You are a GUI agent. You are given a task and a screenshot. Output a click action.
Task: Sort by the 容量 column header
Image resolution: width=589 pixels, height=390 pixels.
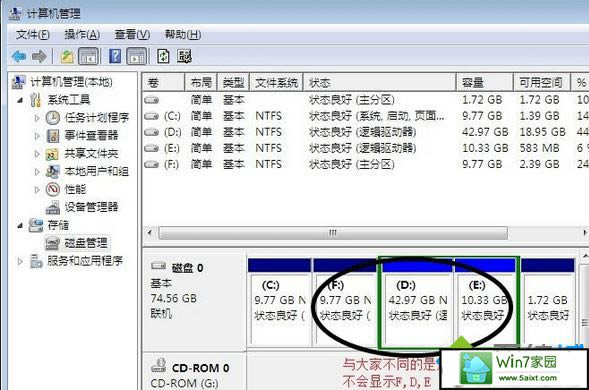click(485, 83)
